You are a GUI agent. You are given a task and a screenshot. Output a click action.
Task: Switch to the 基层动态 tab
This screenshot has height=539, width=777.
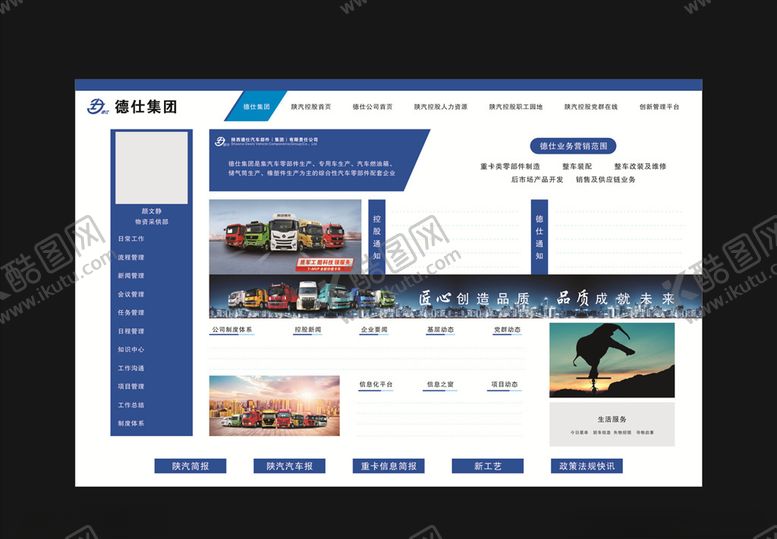coord(440,330)
